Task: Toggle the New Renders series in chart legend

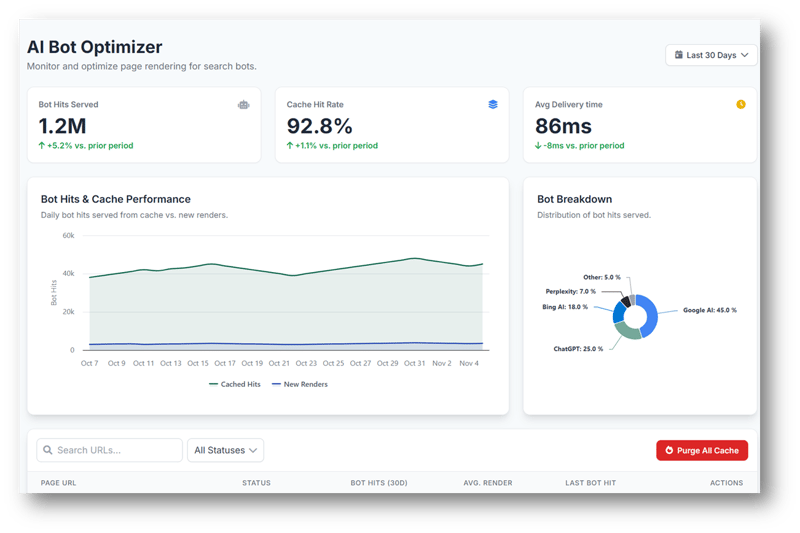Action: pos(299,384)
